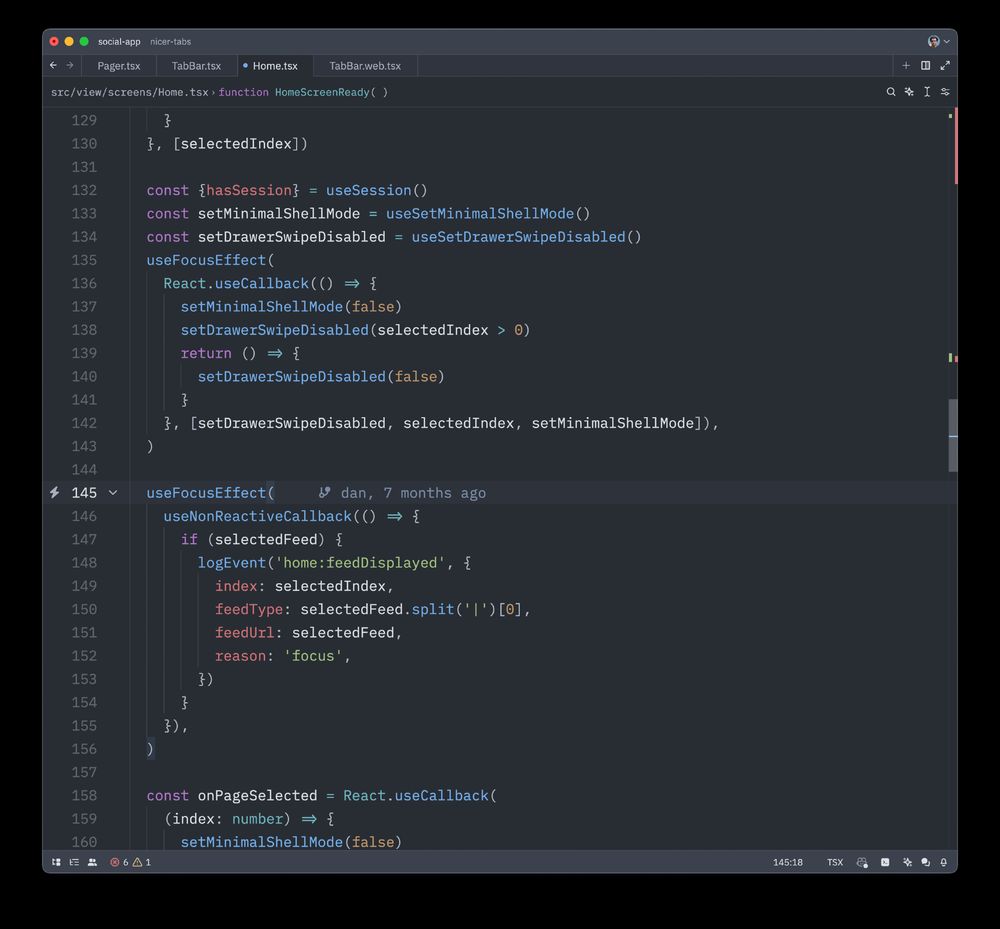Toggle the collab panel with the people icon

pos(92,862)
